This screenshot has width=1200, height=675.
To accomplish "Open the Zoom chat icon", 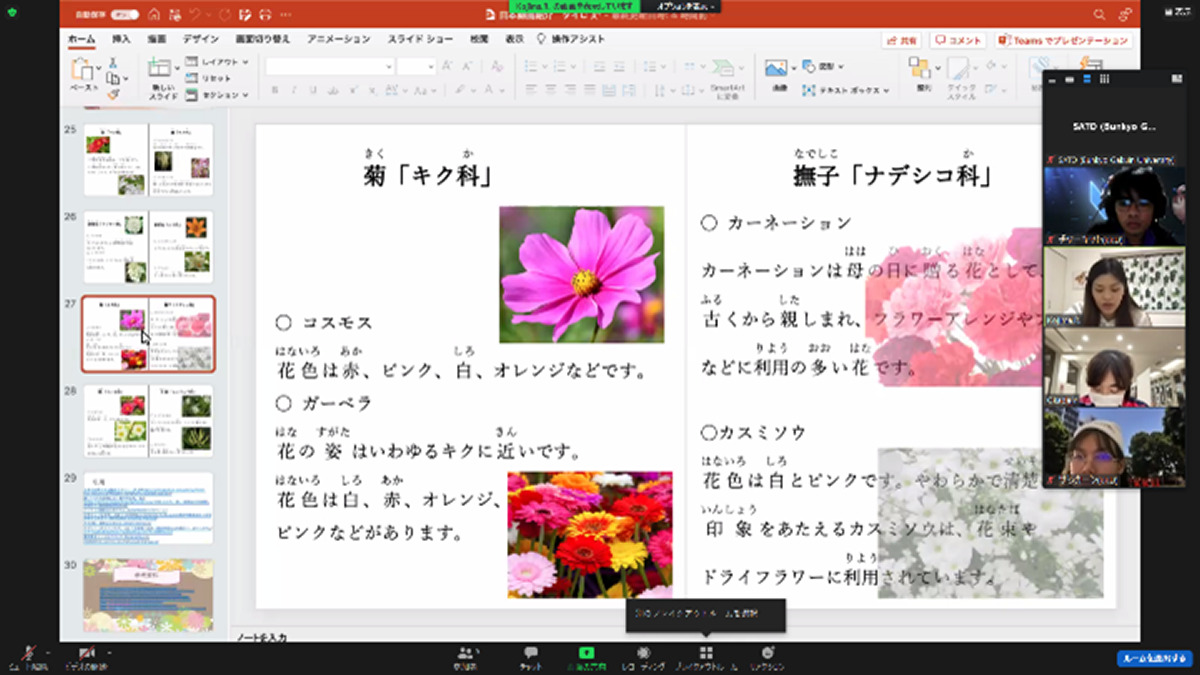I will click(x=531, y=653).
